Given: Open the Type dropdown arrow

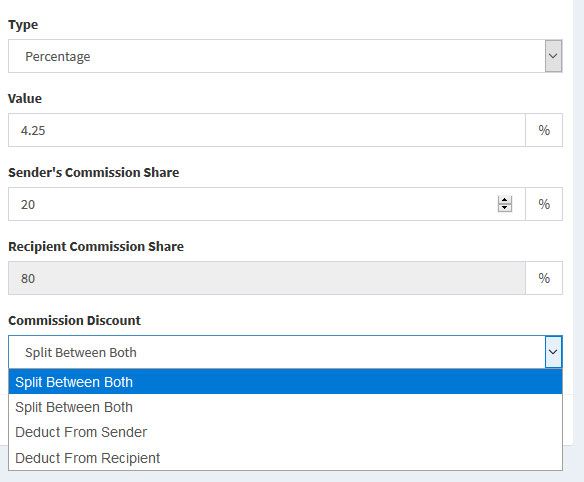Looking at the screenshot, I should tap(553, 56).
